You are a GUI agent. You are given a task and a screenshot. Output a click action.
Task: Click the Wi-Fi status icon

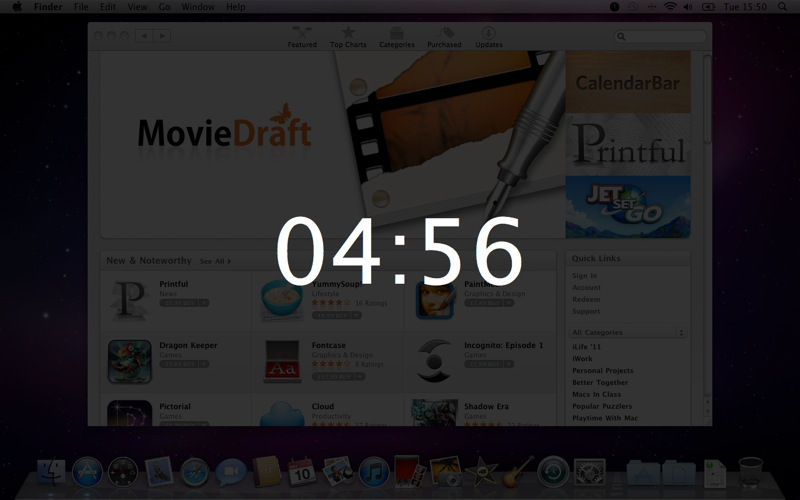click(x=670, y=7)
